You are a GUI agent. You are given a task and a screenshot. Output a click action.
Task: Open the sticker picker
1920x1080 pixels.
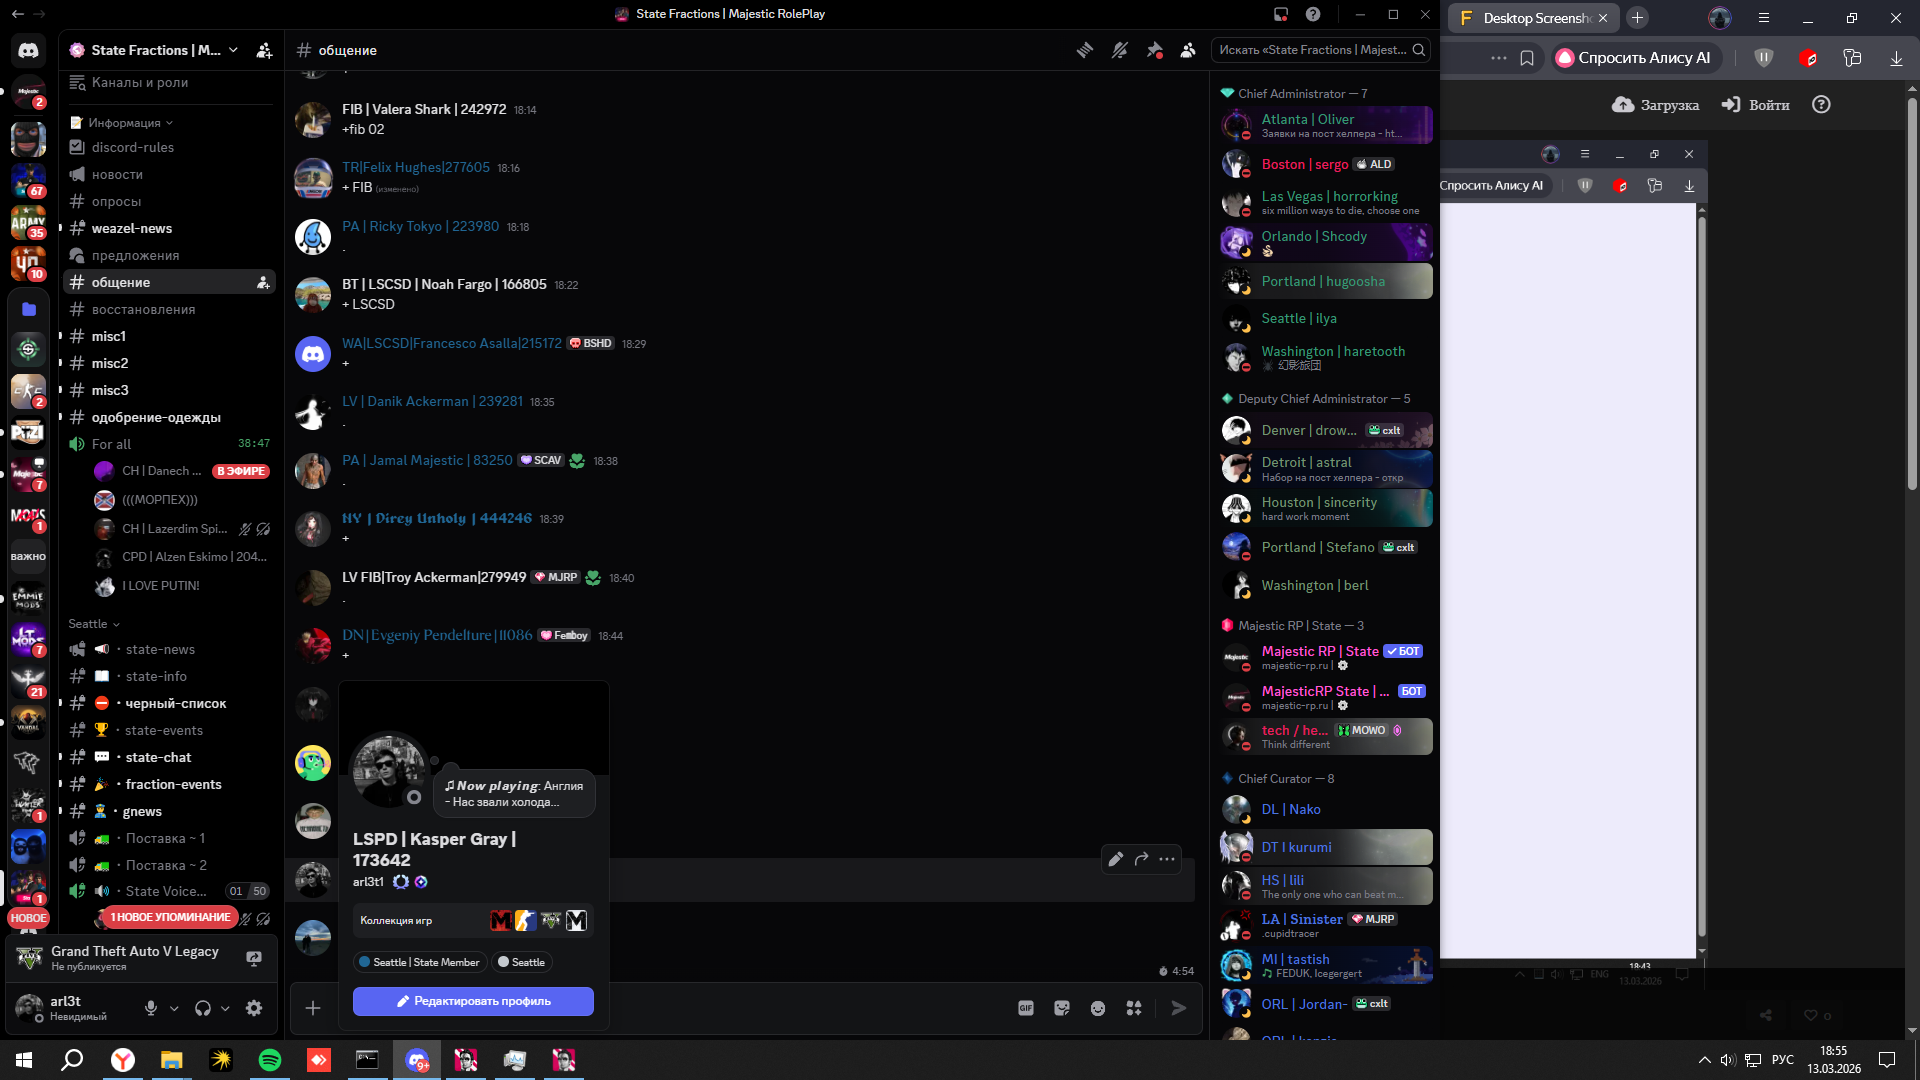(x=1062, y=1008)
